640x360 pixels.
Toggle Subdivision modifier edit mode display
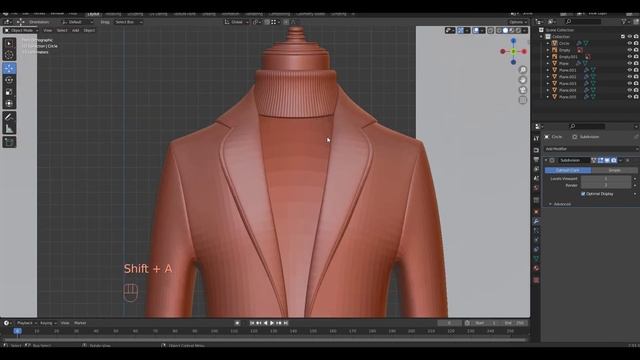pos(600,160)
